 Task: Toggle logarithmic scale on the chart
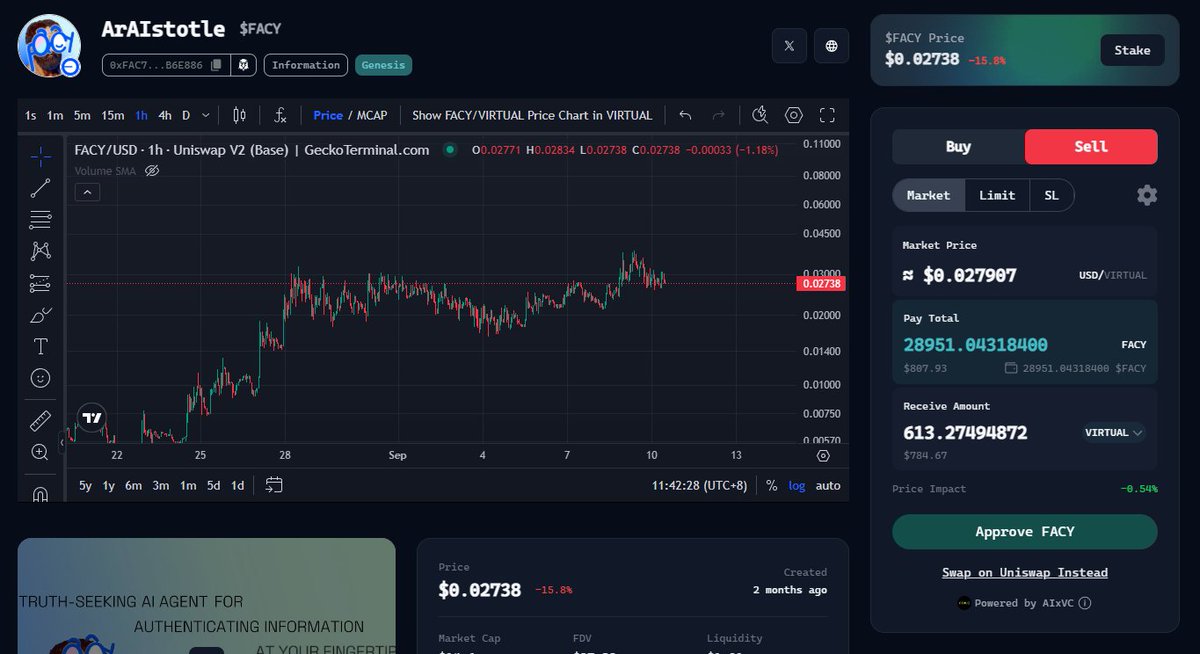tap(797, 485)
